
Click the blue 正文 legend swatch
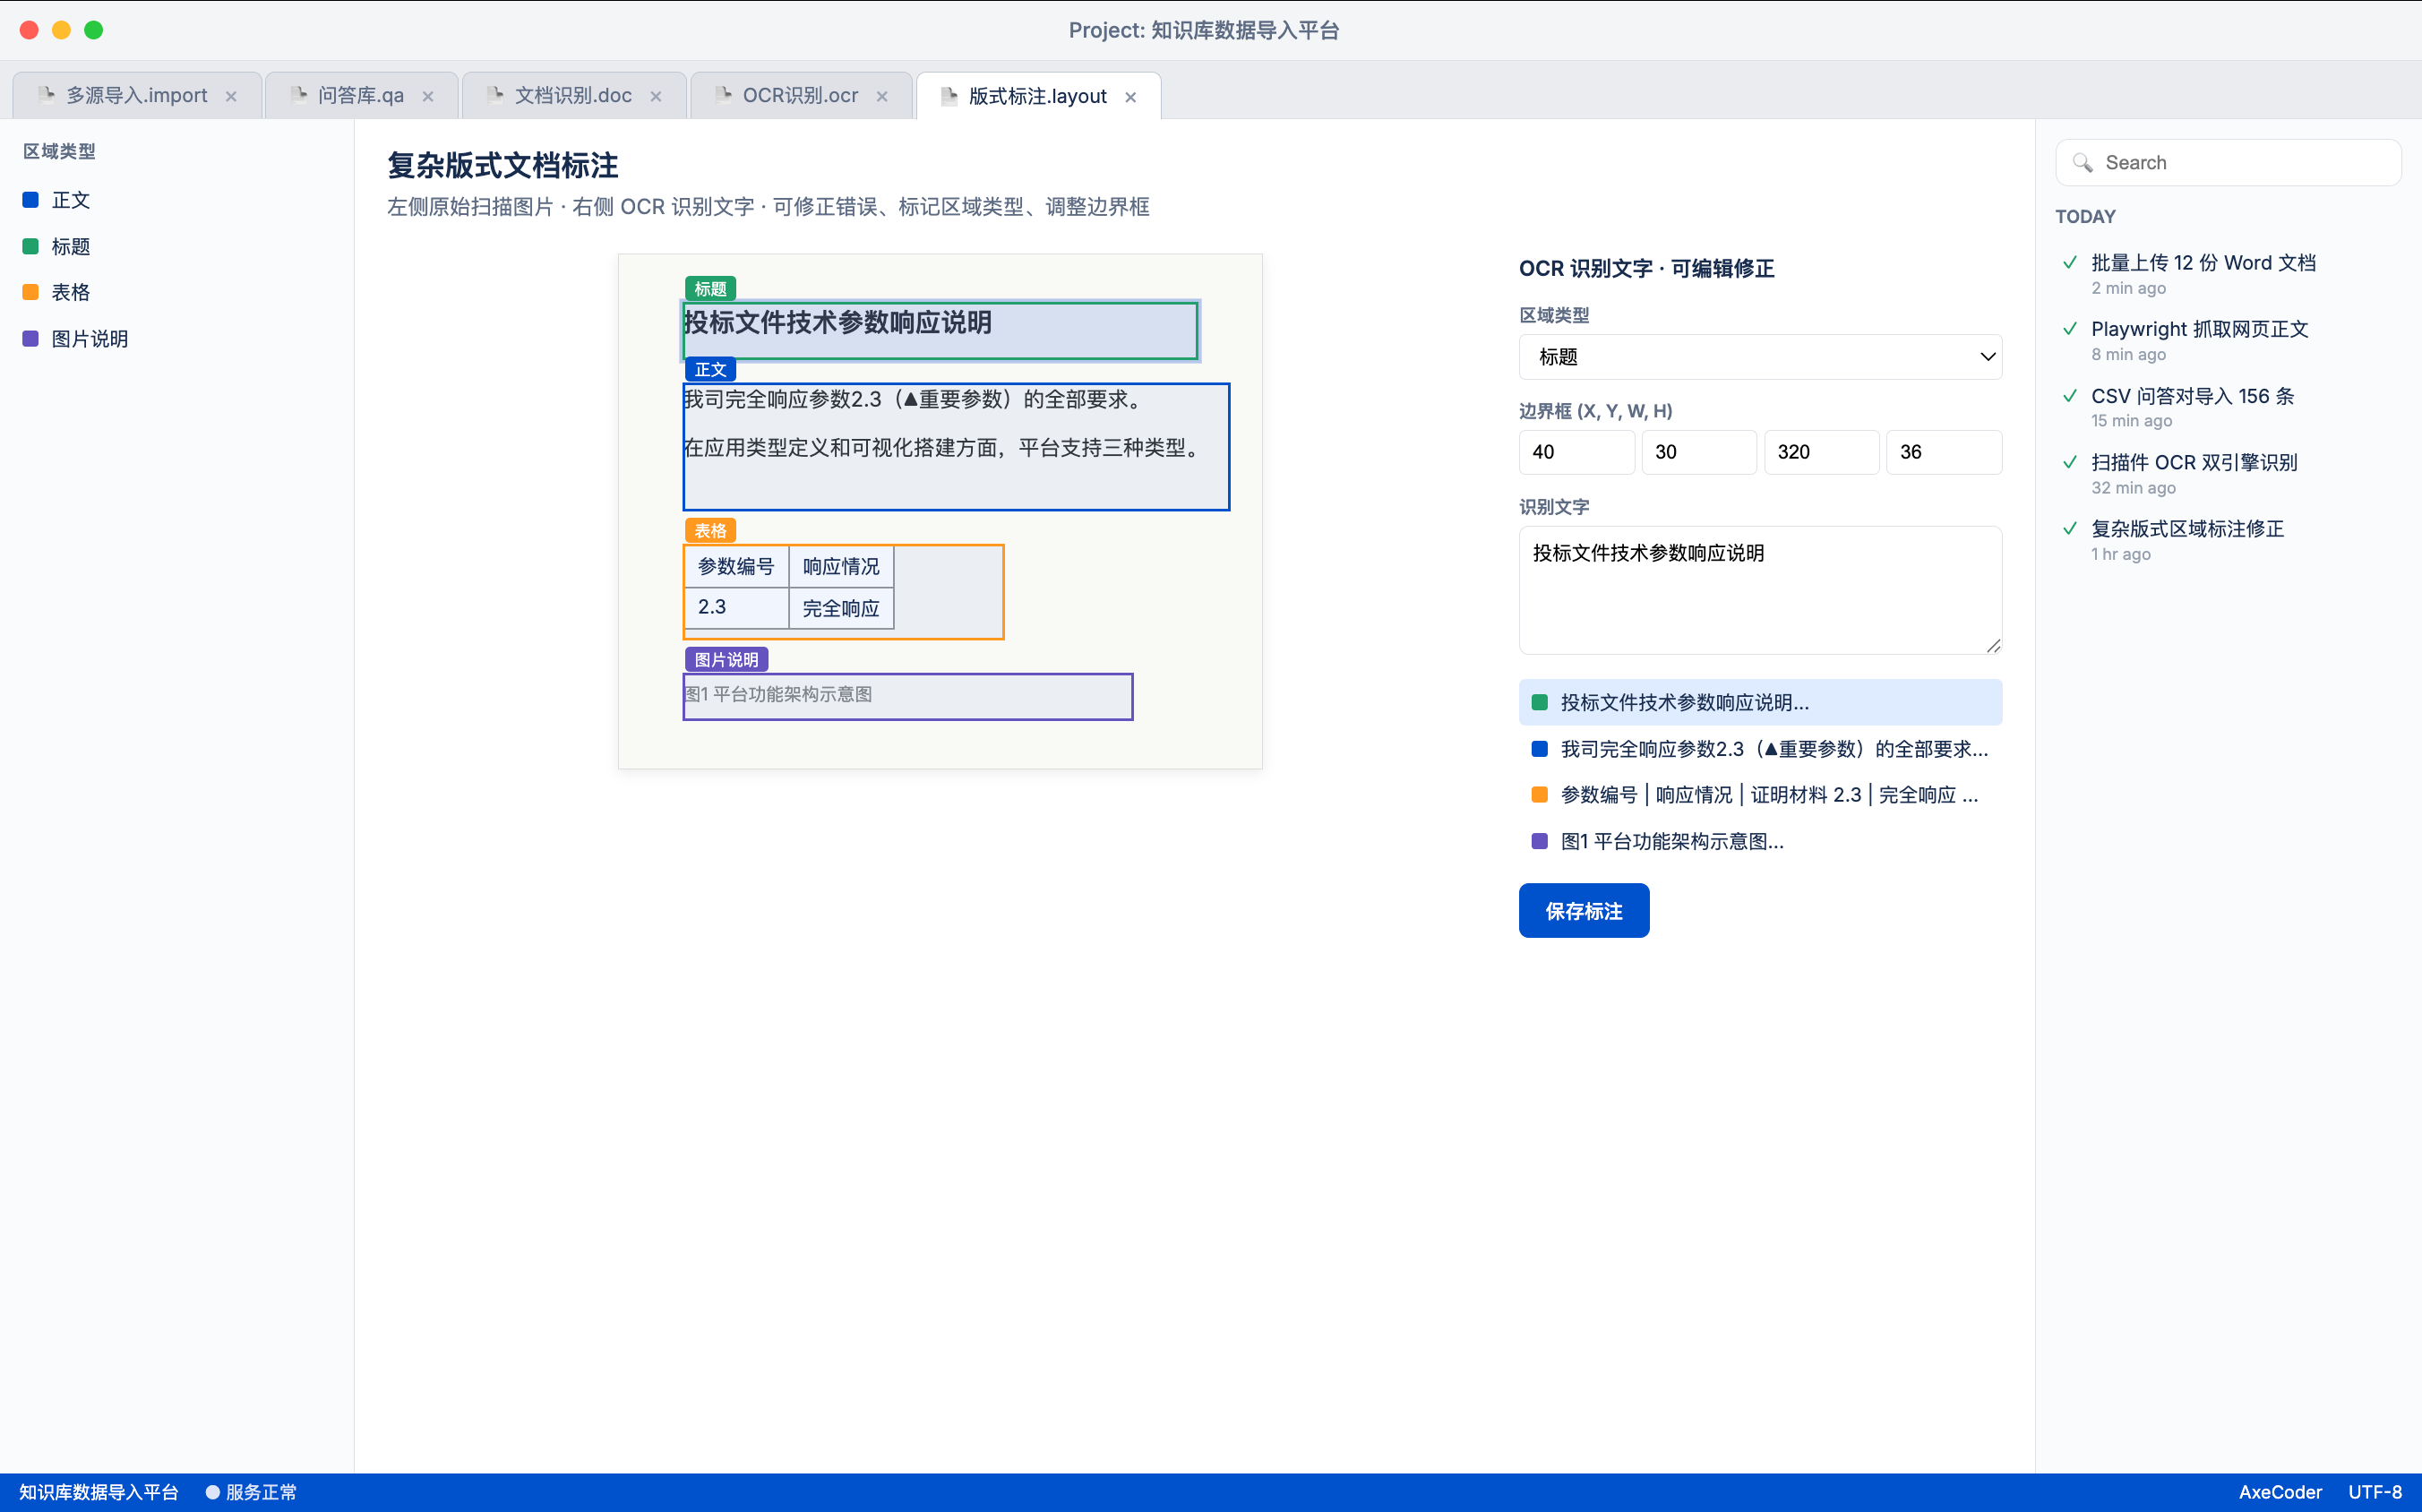coord(31,200)
